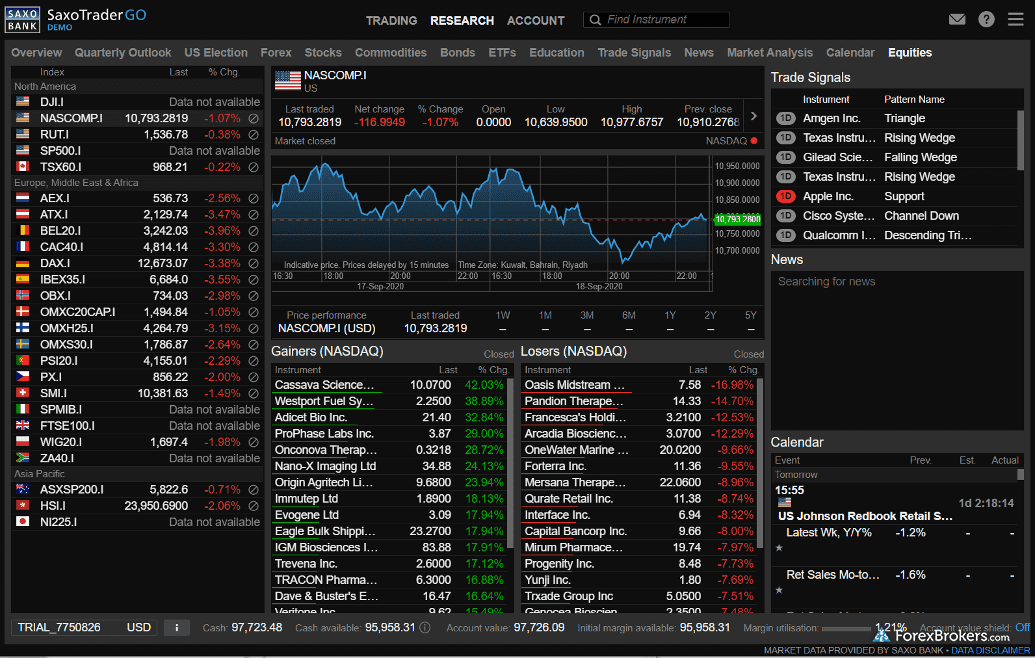Click info icon next to Cash available
1035x658 pixels.
coord(425,628)
